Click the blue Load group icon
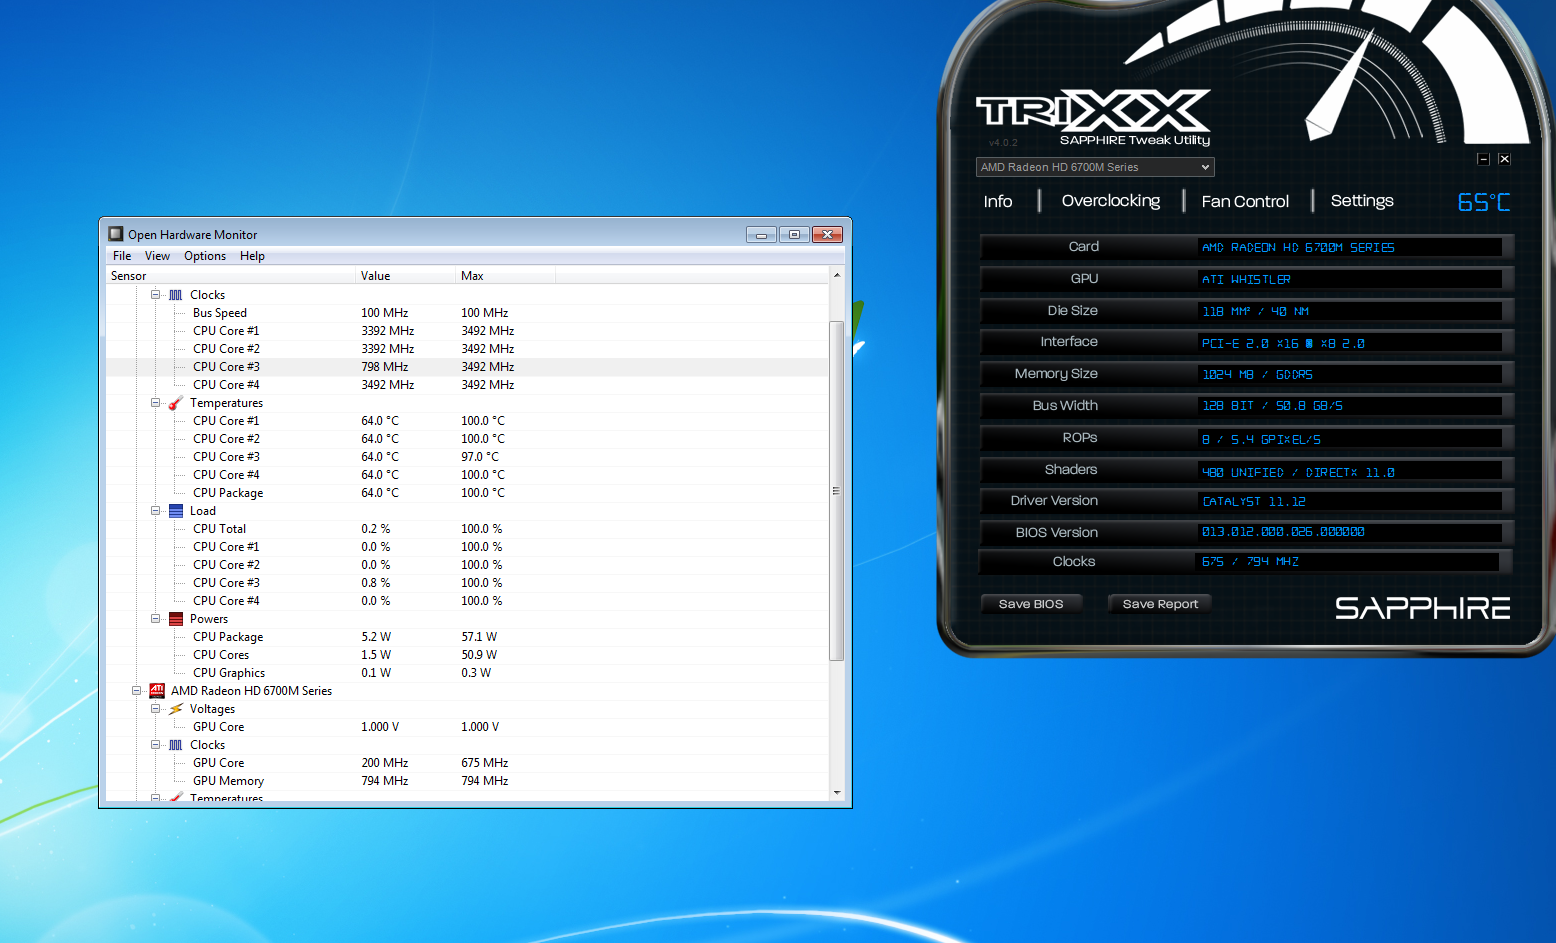This screenshot has height=943, width=1556. (176, 511)
